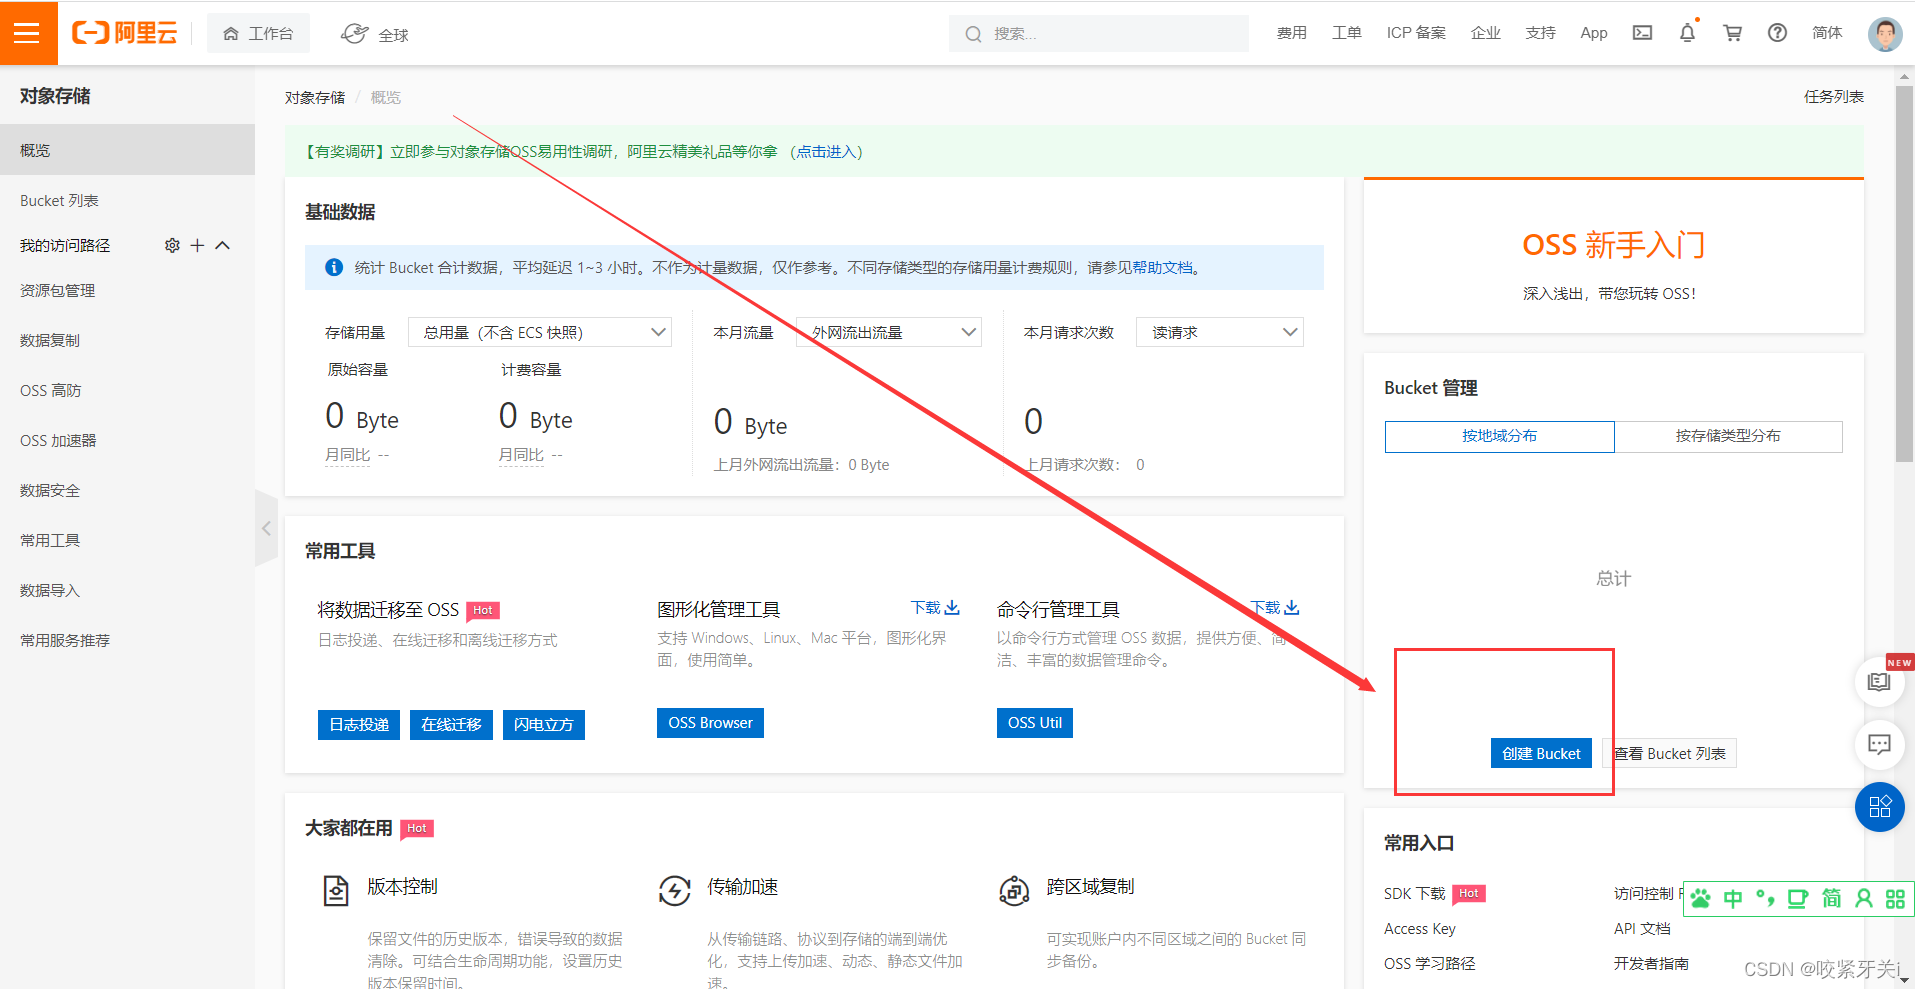Click the top search input field
This screenshot has height=989, width=1915.
1098,33
